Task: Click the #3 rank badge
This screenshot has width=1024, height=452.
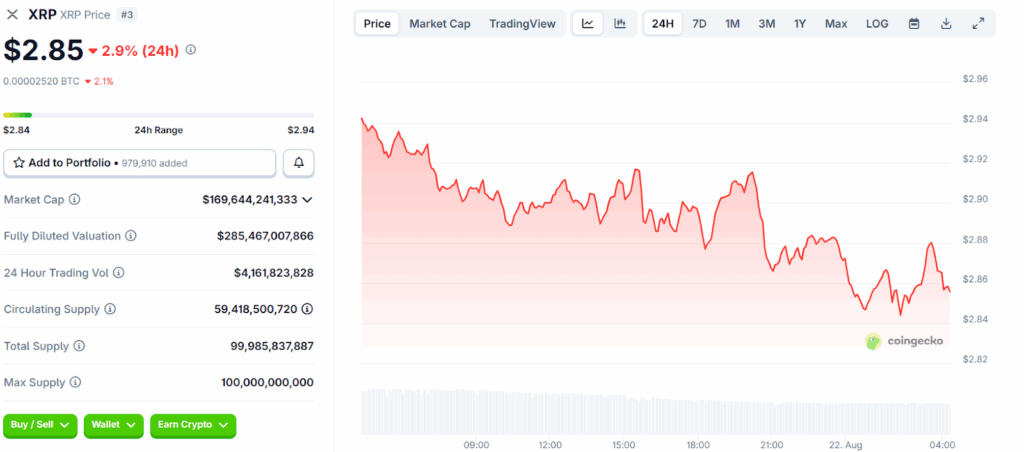Action: pyautogui.click(x=127, y=14)
